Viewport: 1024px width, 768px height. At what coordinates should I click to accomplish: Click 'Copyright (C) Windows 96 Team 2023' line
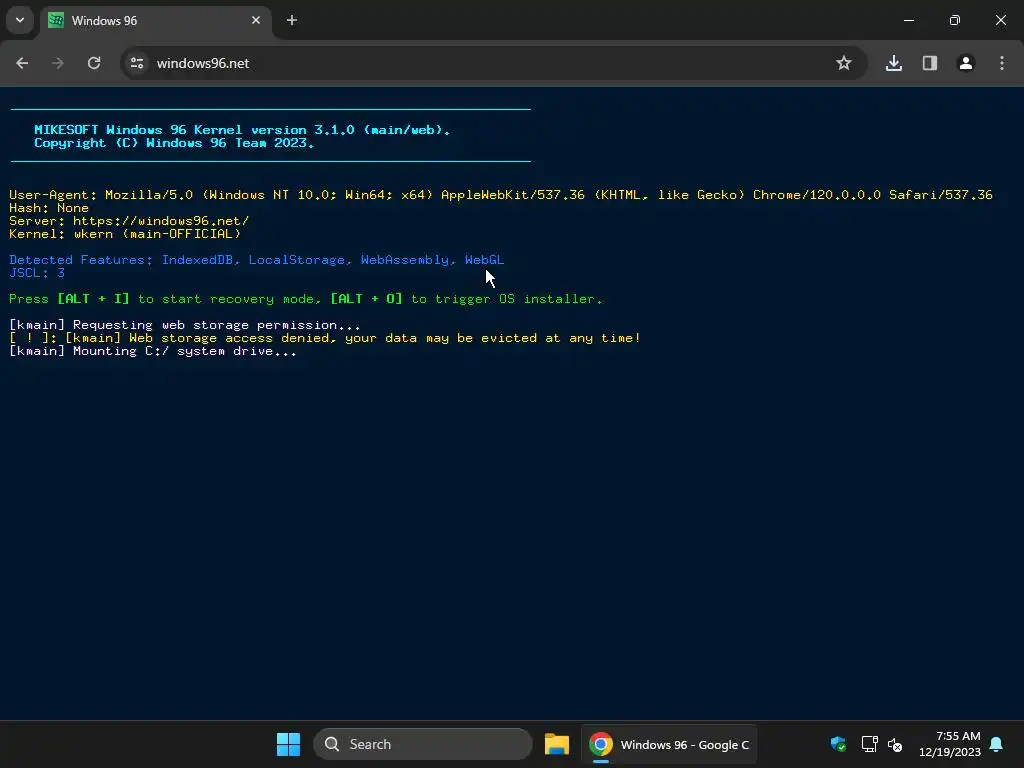(x=174, y=143)
